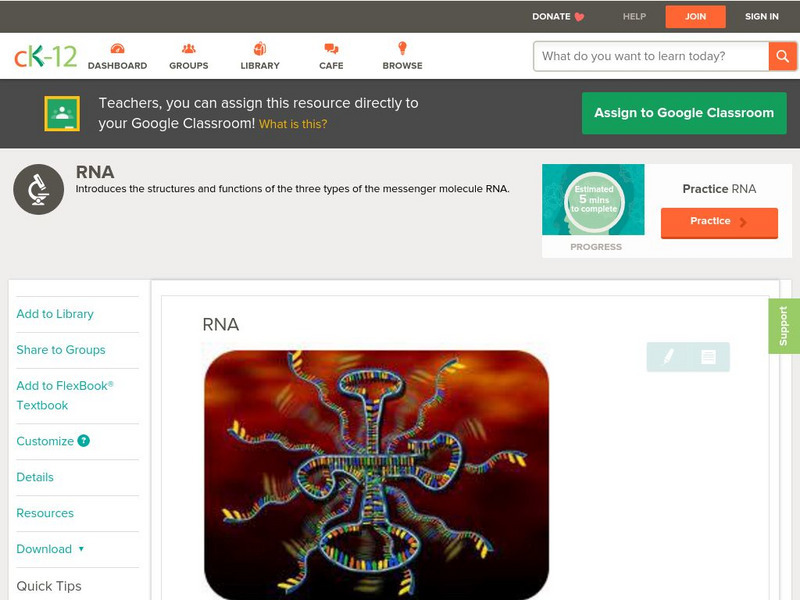Viewport: 800px width, 600px height.
Task: Open the Browse lightbulb icon
Action: pyautogui.click(x=402, y=48)
